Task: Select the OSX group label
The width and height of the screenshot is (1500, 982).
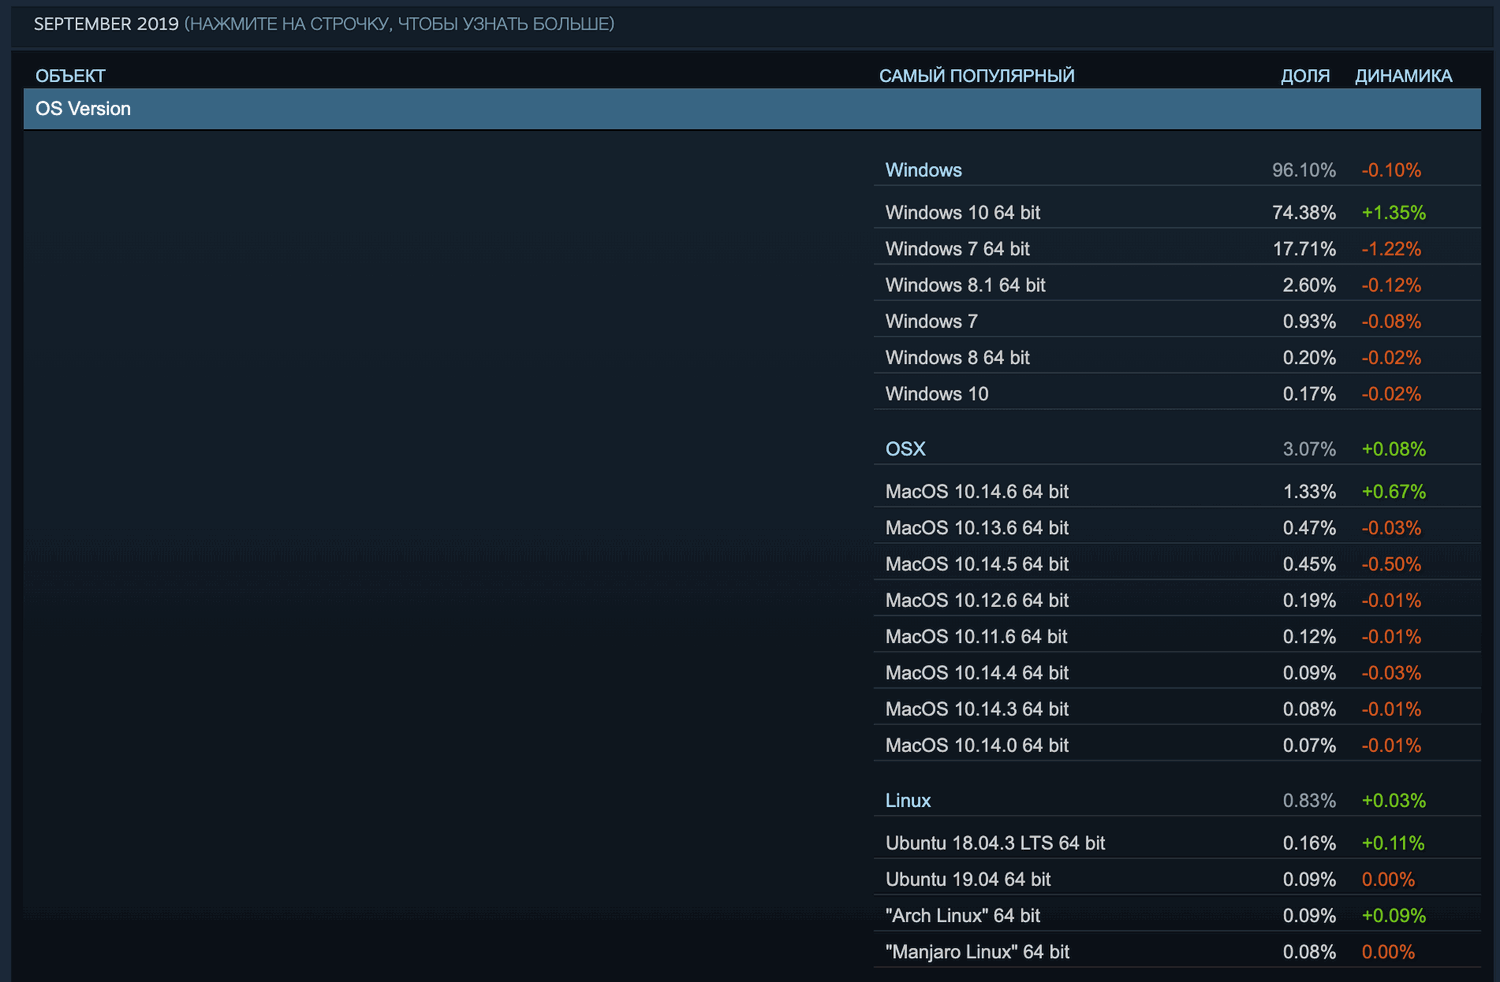Action: (906, 449)
